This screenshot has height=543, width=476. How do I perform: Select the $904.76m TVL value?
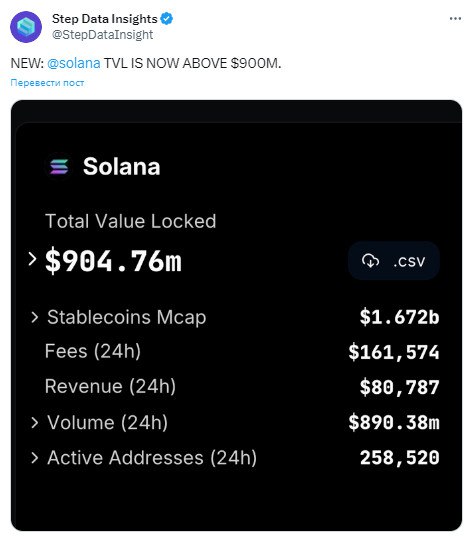tap(113, 260)
